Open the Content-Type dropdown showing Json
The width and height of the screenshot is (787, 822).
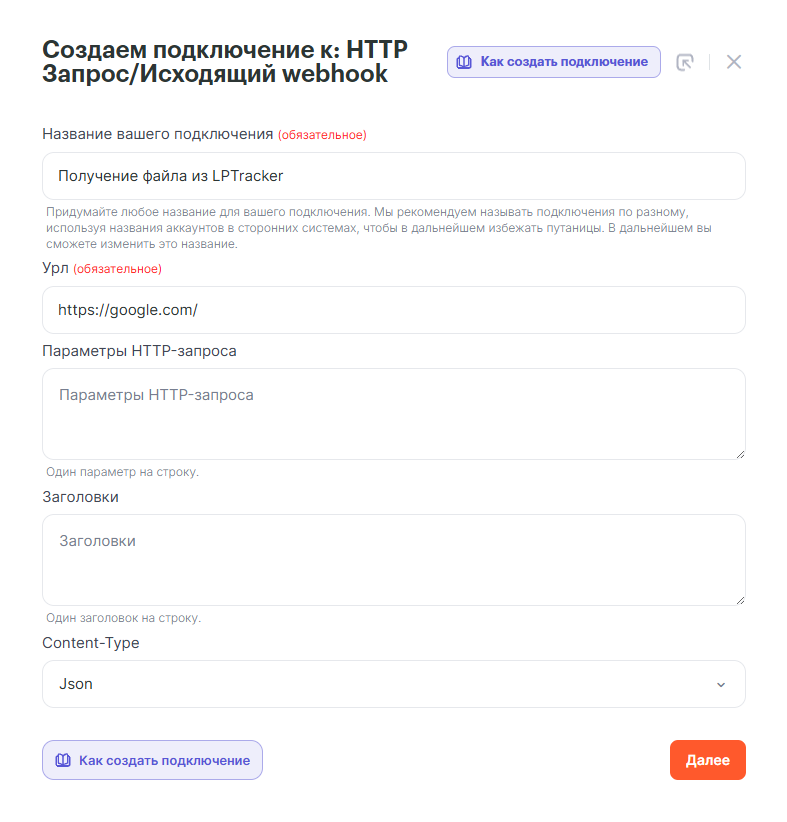[x=393, y=684]
